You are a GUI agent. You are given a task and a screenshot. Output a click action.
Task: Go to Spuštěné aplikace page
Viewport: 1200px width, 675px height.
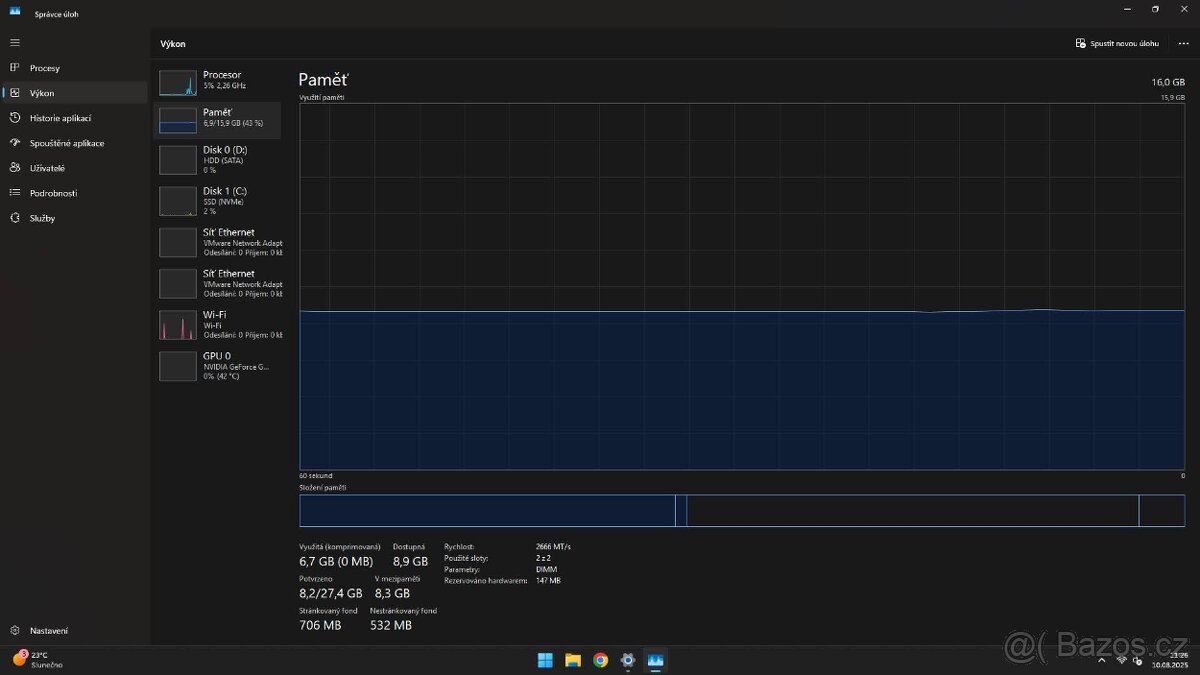point(66,143)
